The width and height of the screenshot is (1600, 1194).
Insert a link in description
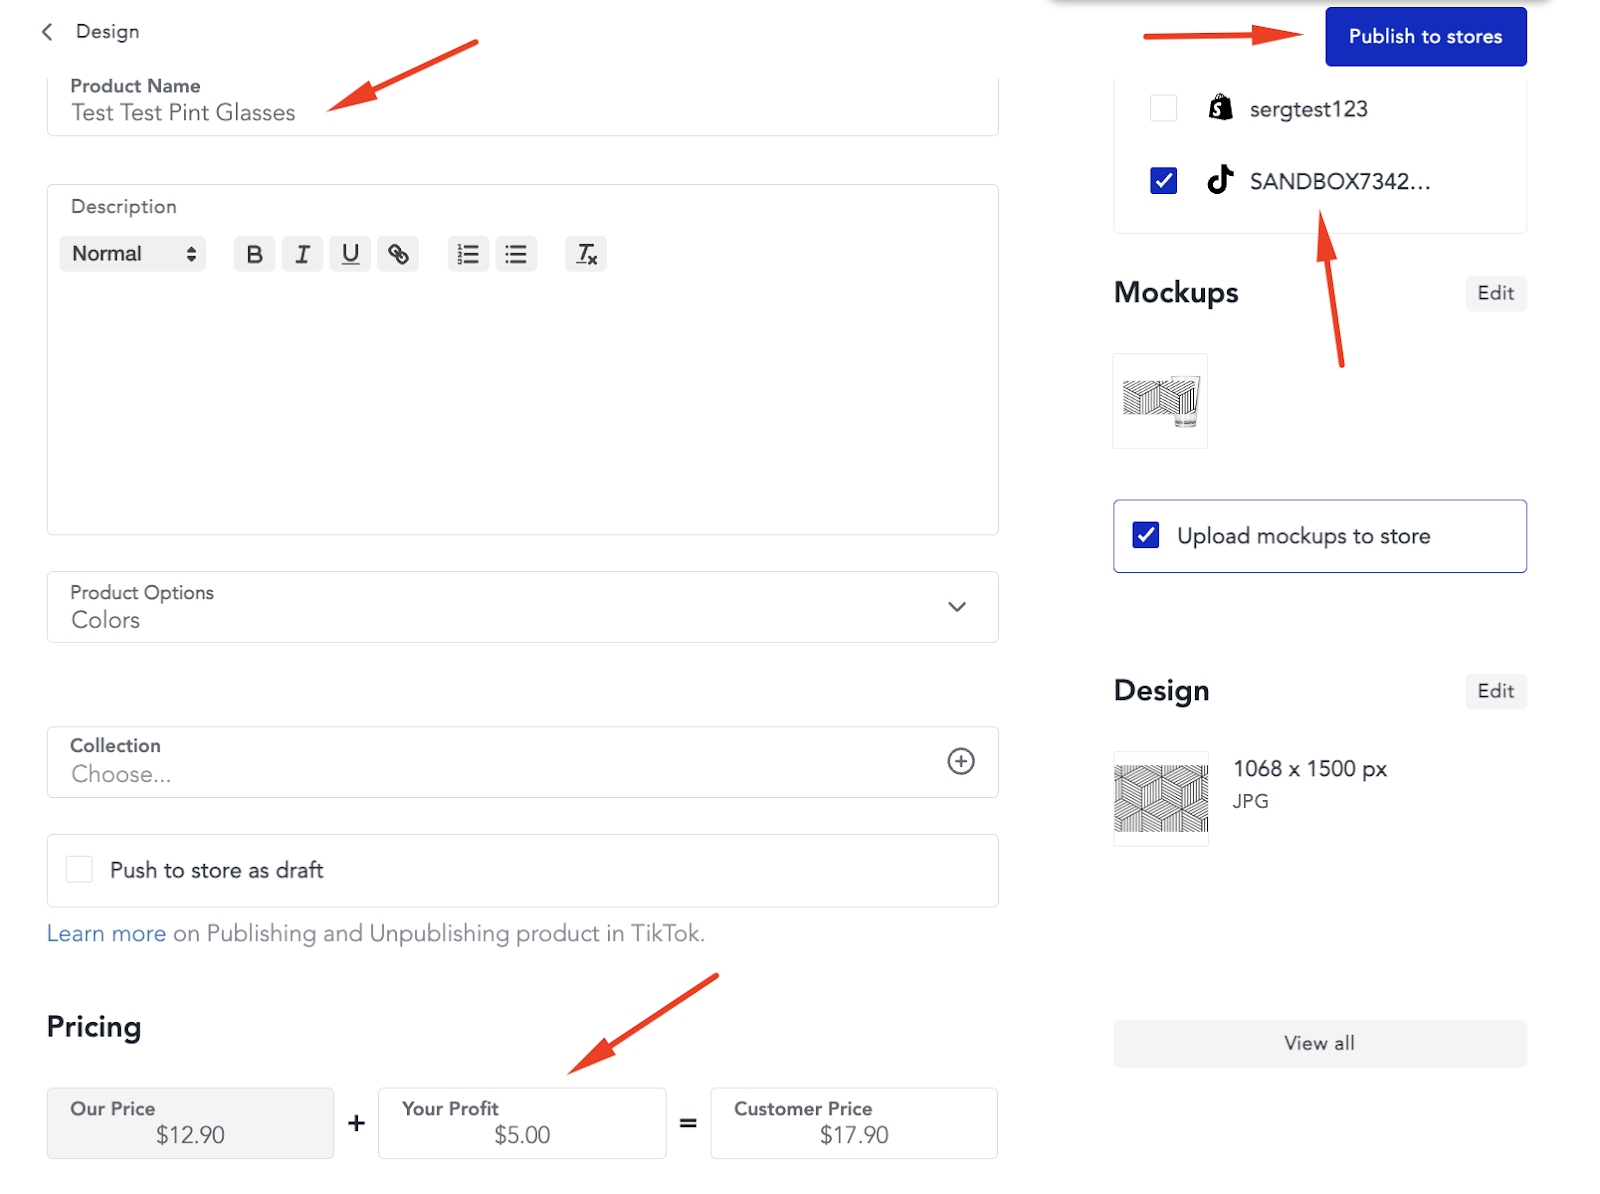point(398,254)
